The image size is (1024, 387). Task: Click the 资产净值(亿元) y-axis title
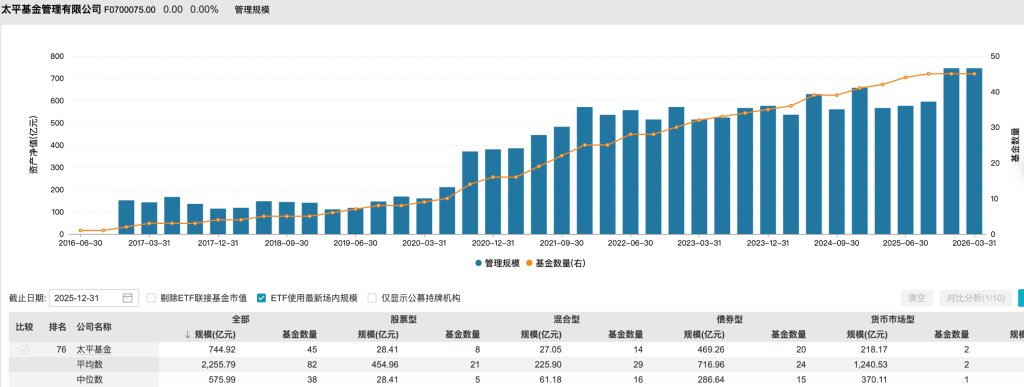click(x=33, y=145)
